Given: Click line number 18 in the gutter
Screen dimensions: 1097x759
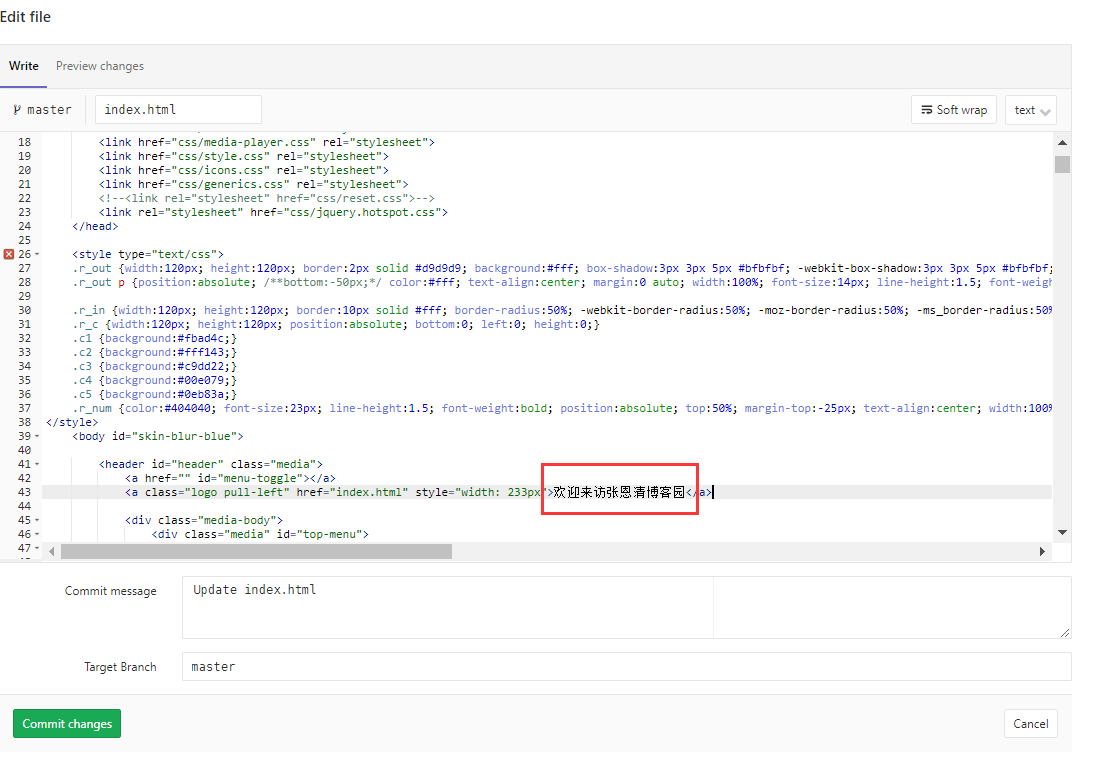Looking at the screenshot, I should click(x=23, y=141).
